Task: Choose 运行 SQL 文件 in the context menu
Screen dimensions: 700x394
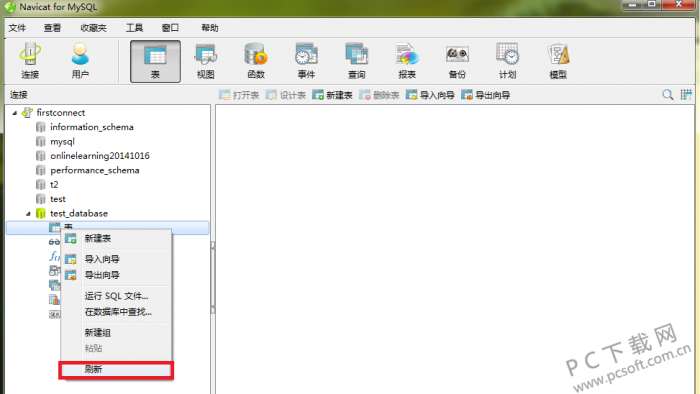Action: pos(116,296)
